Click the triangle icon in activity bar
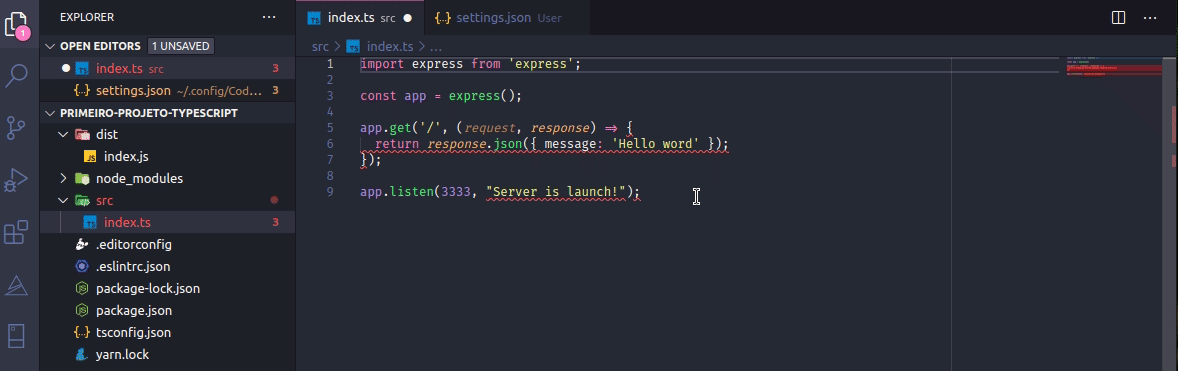The image size is (1178, 371). pos(17,285)
